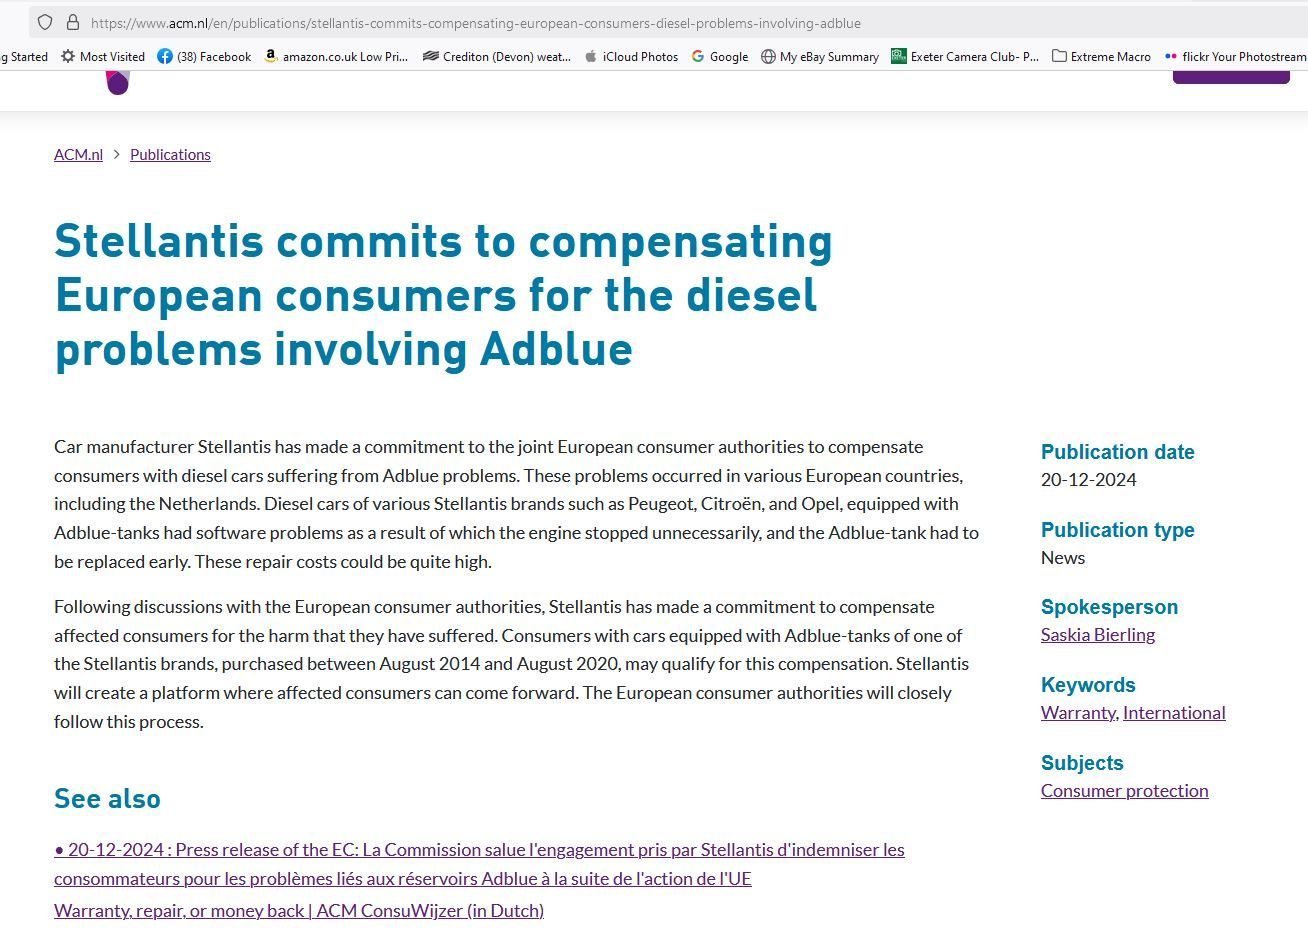This screenshot has width=1308, height=943.
Task: Expand the Extreme Macro bookmarks folder
Action: (1101, 57)
